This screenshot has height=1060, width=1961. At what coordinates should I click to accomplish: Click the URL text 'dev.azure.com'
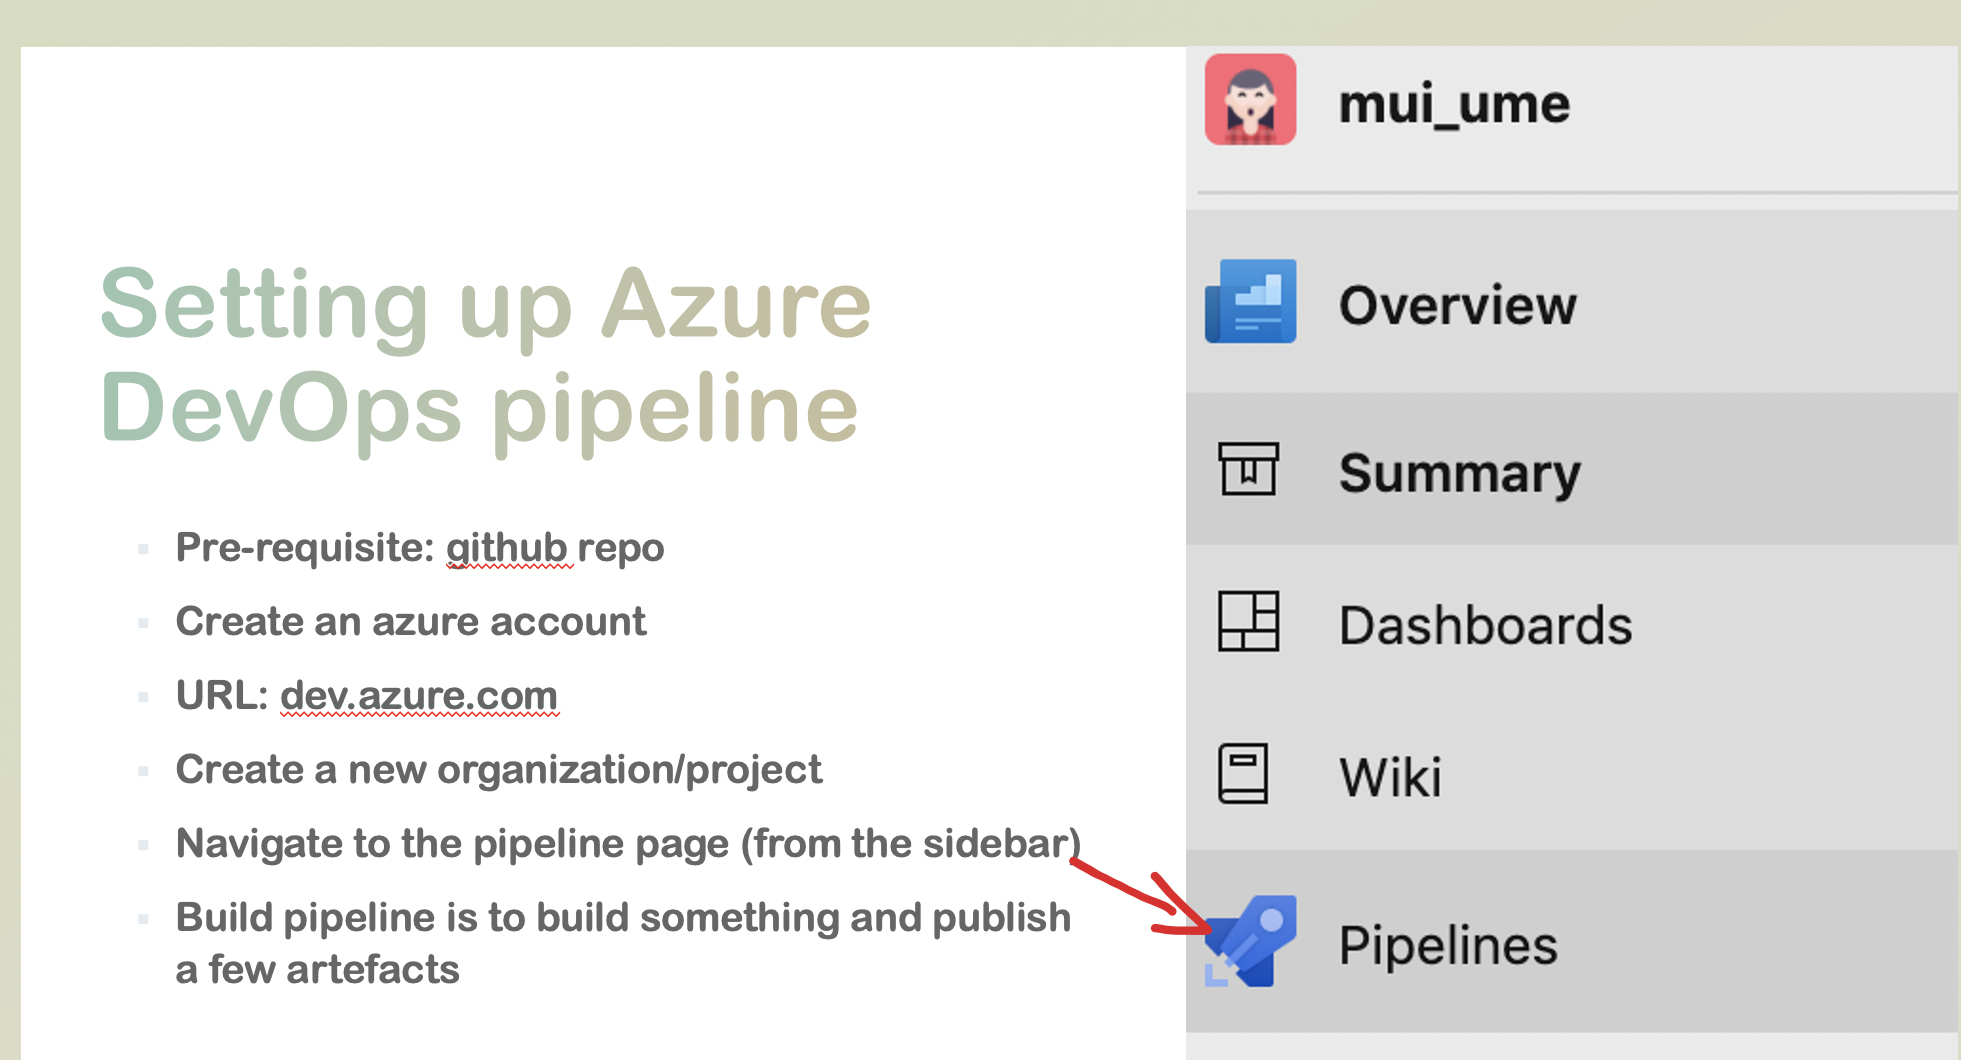pyautogui.click(x=419, y=696)
